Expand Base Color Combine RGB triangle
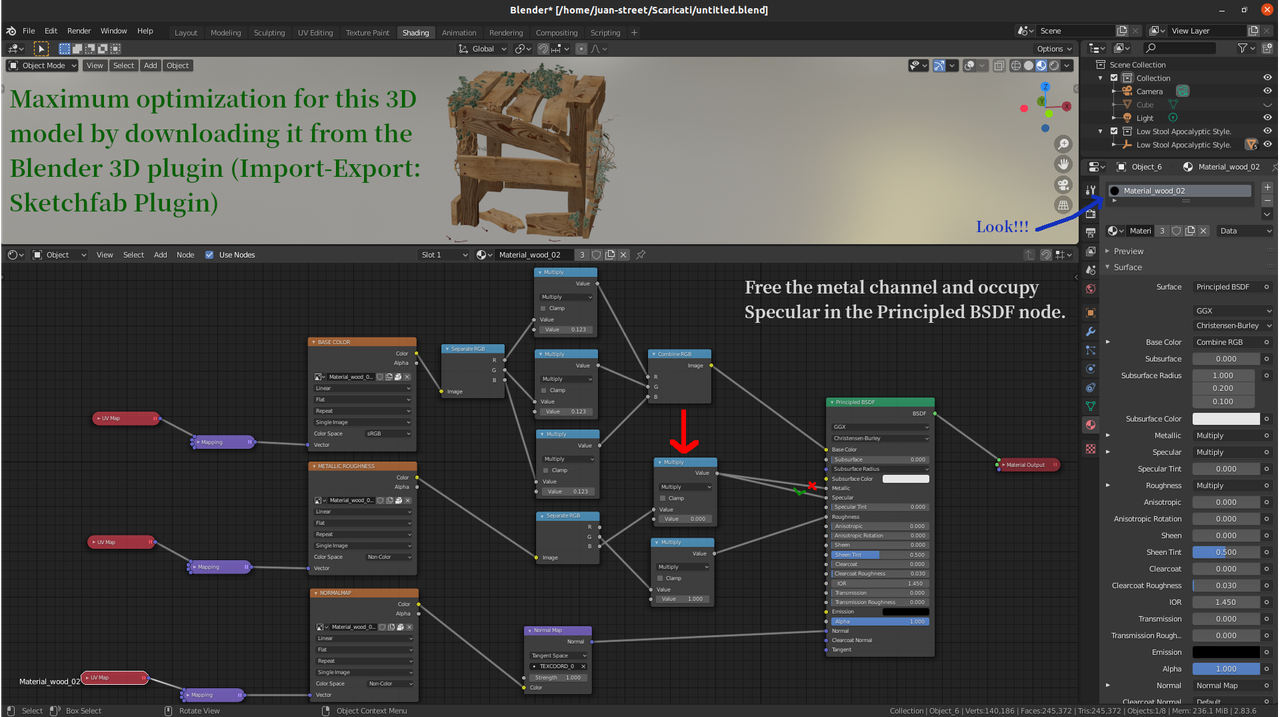Screen dimensions: 1280x717 (1107, 342)
